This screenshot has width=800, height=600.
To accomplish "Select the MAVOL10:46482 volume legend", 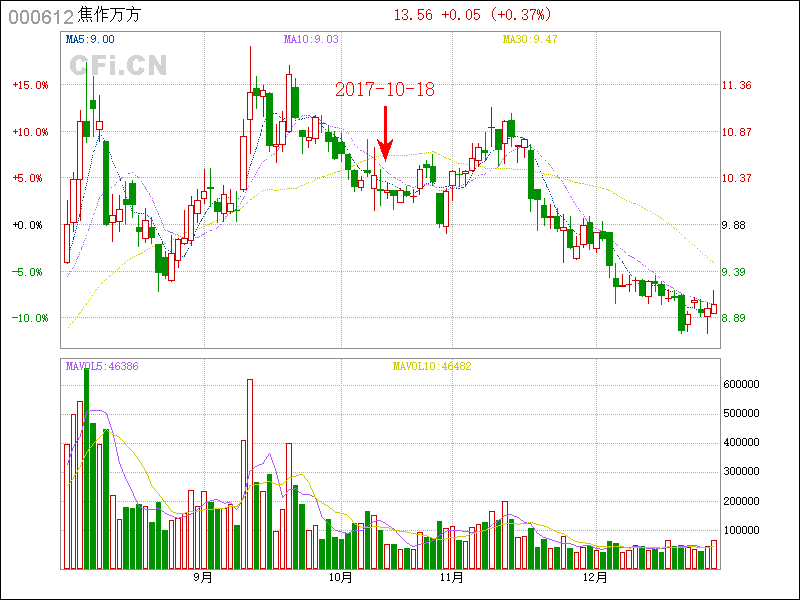I will pos(431,366).
